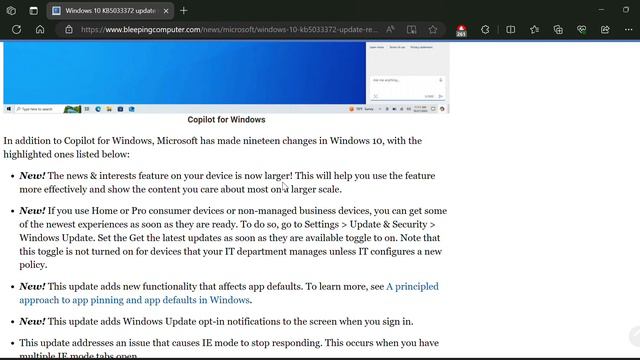
Task: Click the 'Copilot for Windows' caption text
Action: tap(227, 120)
